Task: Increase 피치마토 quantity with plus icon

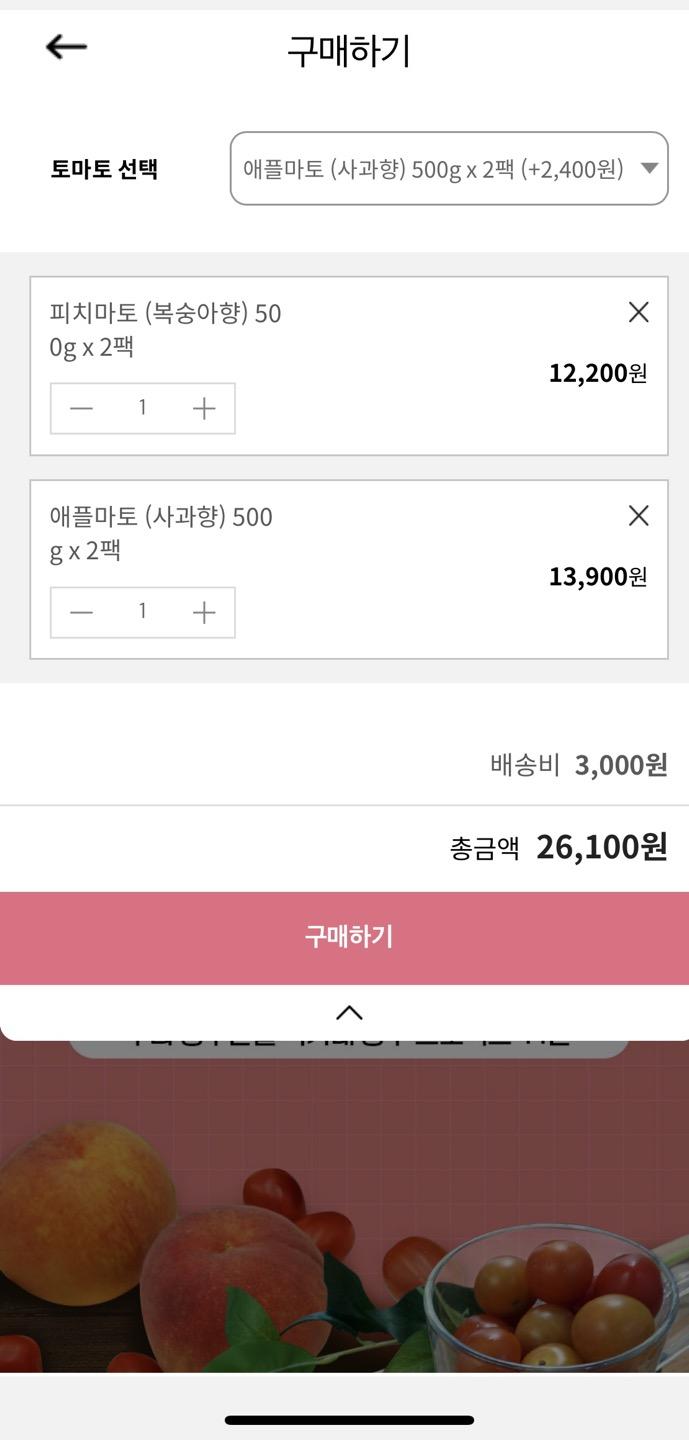Action: pos(204,408)
